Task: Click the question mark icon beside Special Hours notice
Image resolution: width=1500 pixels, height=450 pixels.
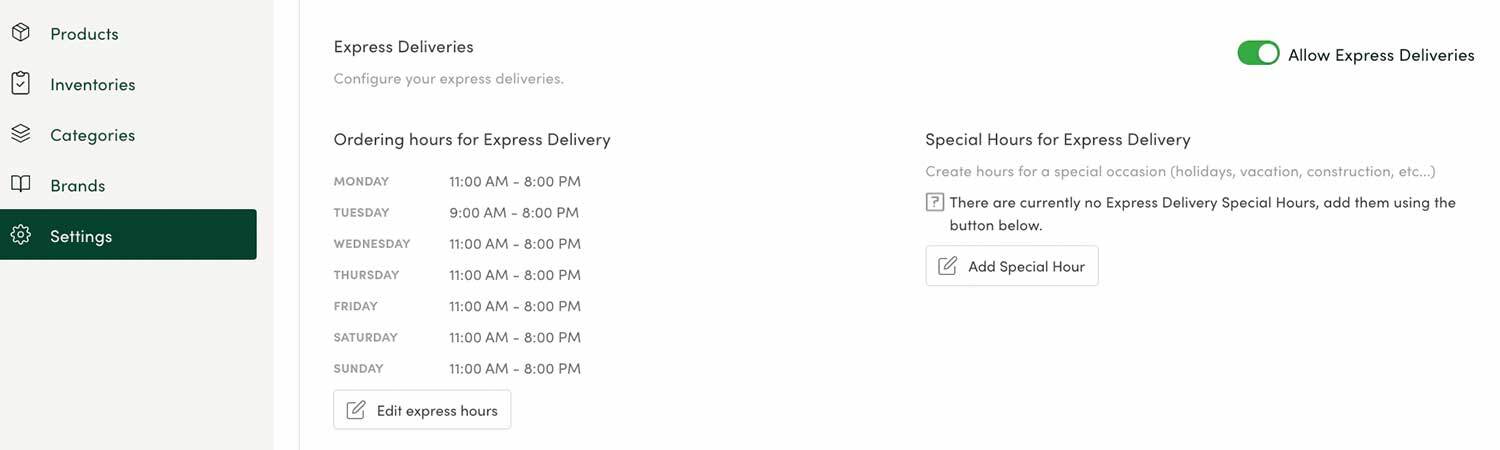Action: (934, 202)
